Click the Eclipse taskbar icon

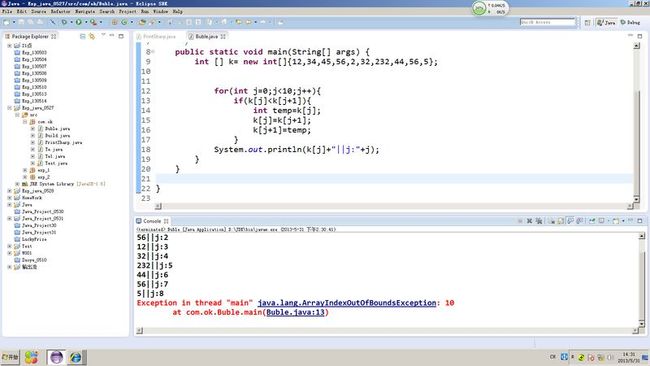(x=56, y=357)
